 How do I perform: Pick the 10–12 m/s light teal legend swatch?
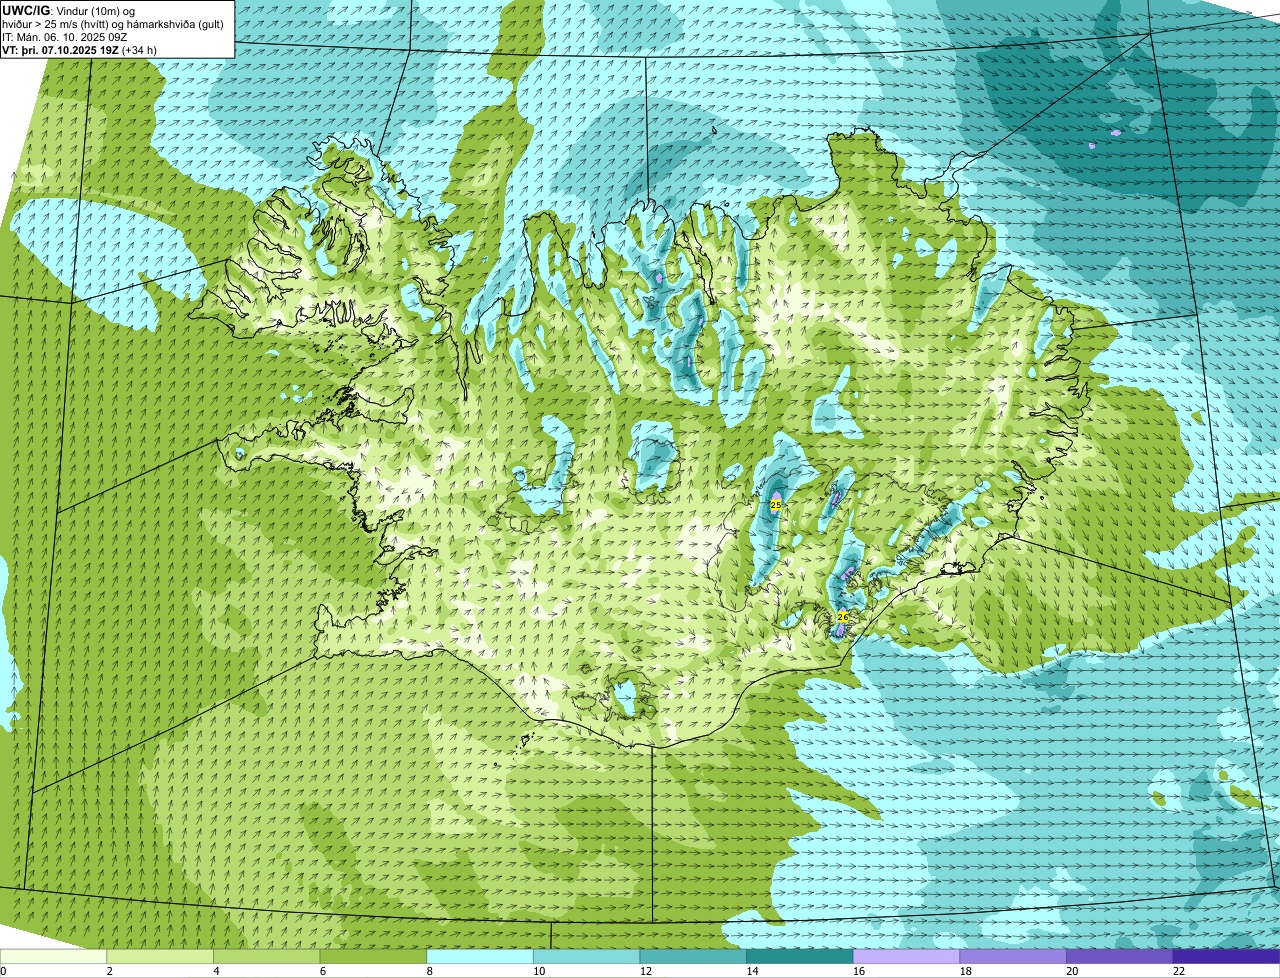tap(586, 956)
